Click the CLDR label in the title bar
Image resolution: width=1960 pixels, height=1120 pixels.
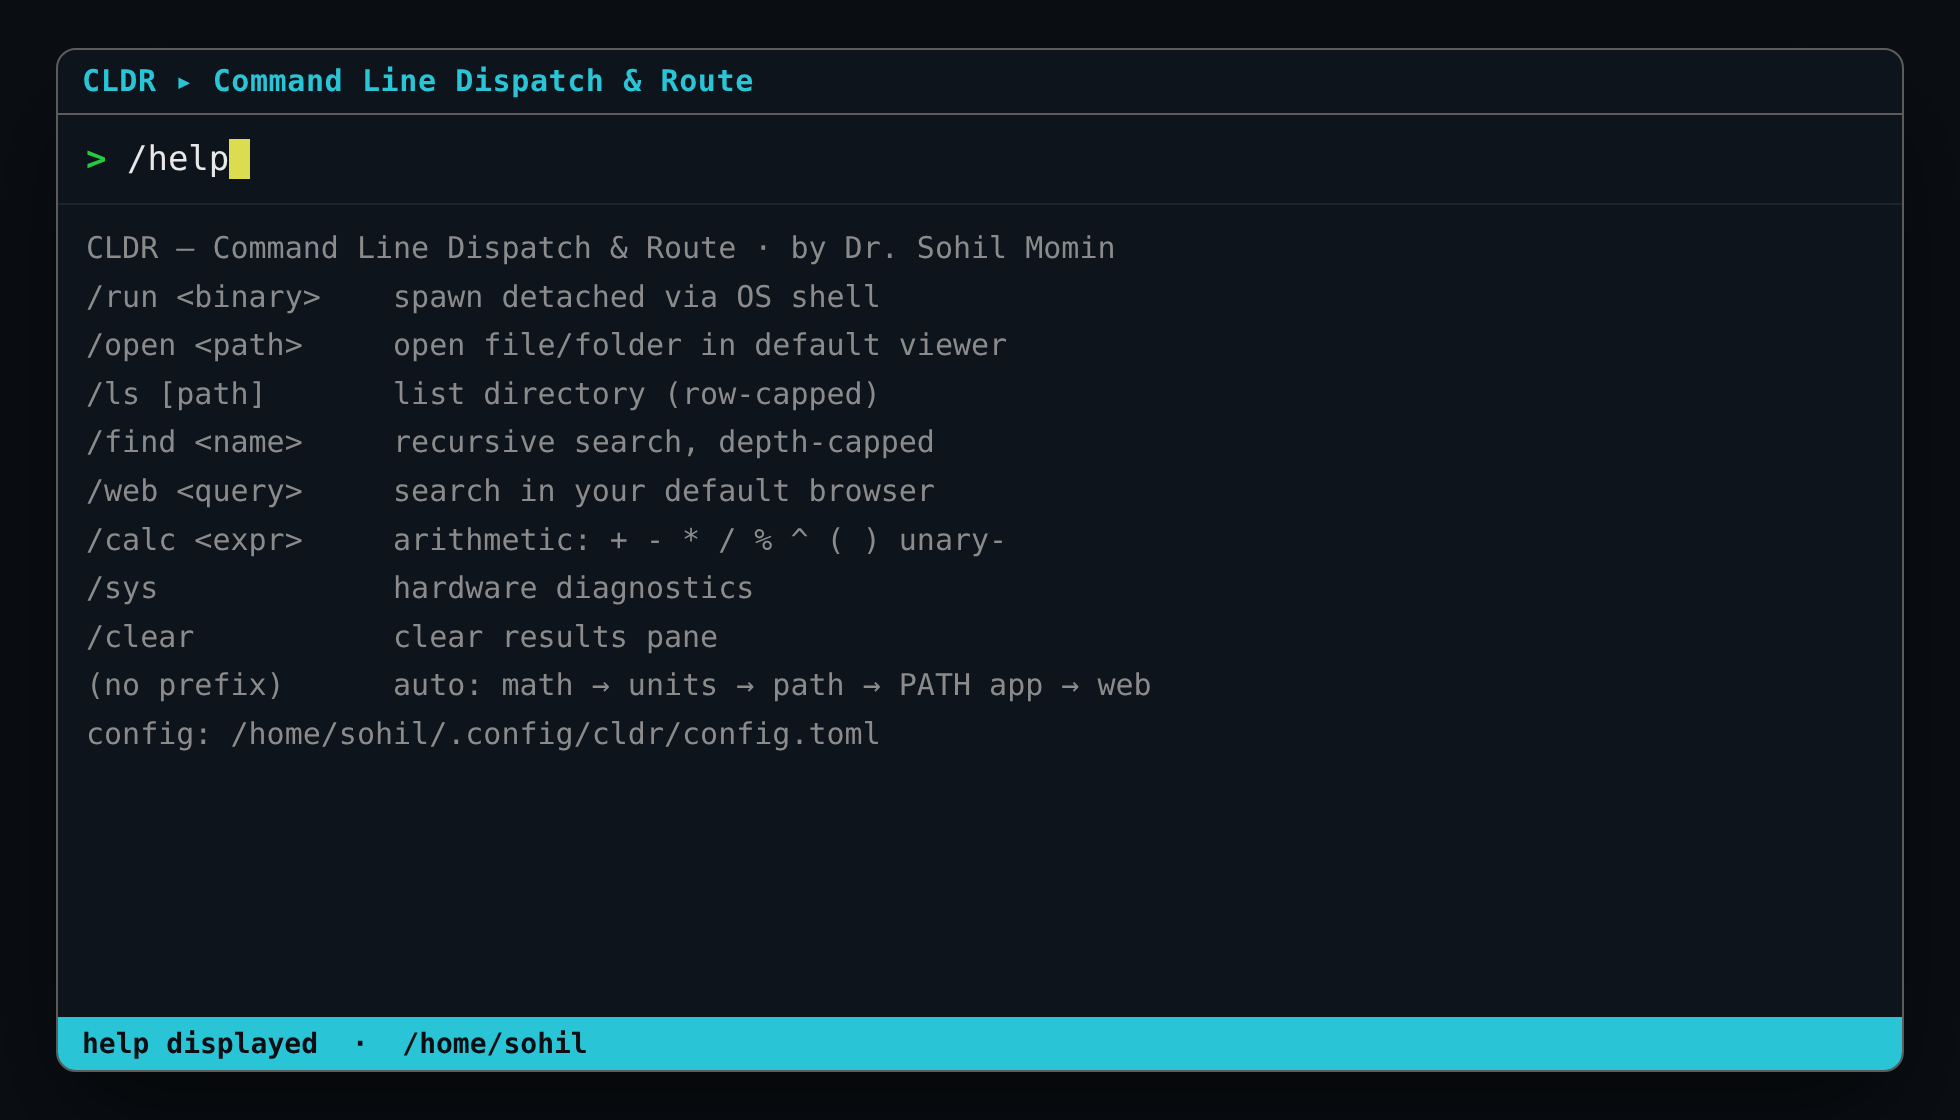tap(119, 81)
